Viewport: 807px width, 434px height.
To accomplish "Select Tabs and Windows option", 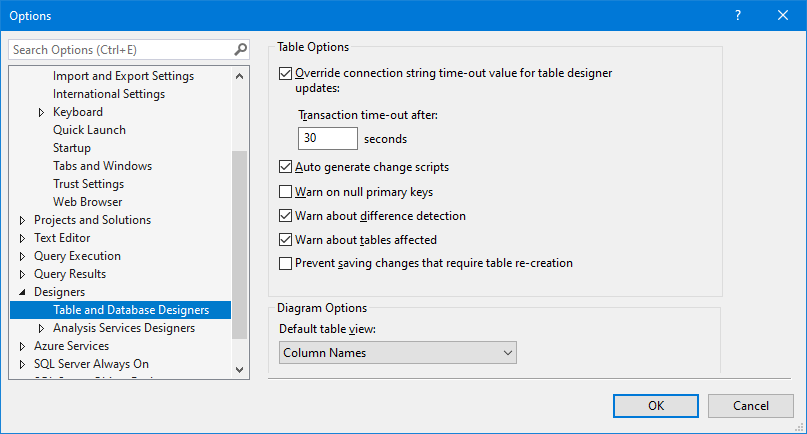I will (x=102, y=166).
